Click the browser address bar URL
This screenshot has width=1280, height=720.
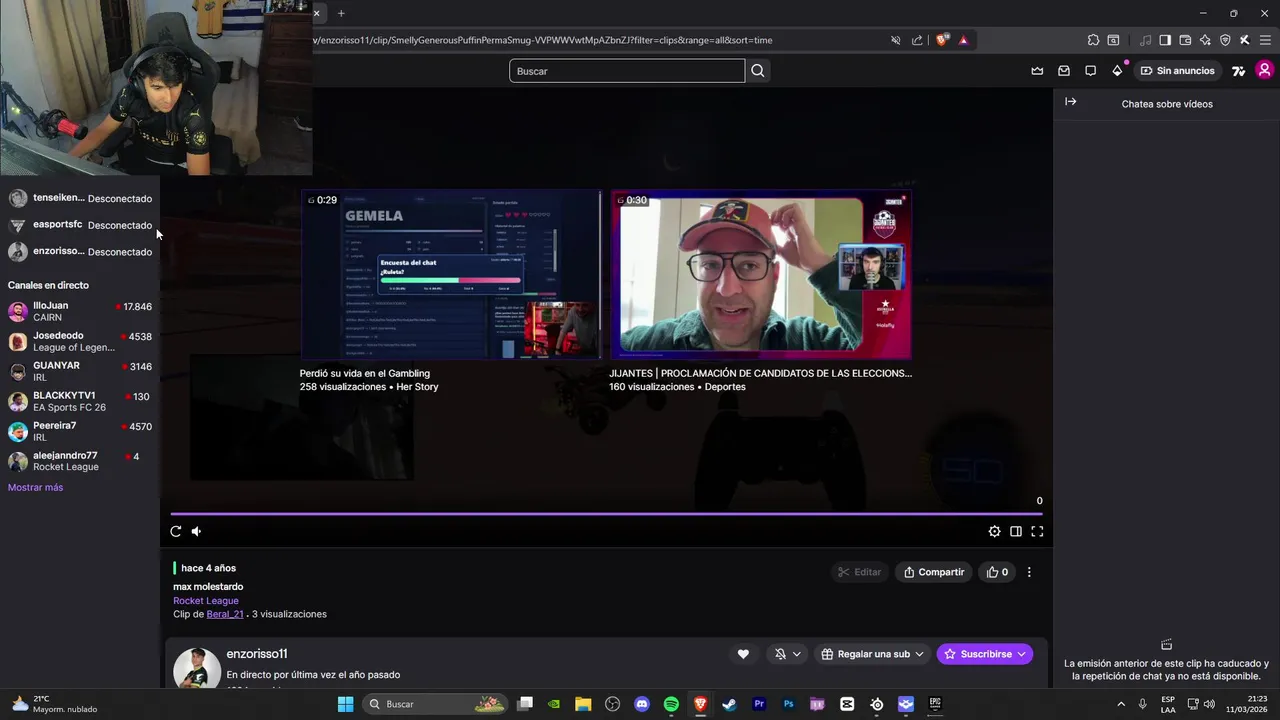tap(542, 40)
